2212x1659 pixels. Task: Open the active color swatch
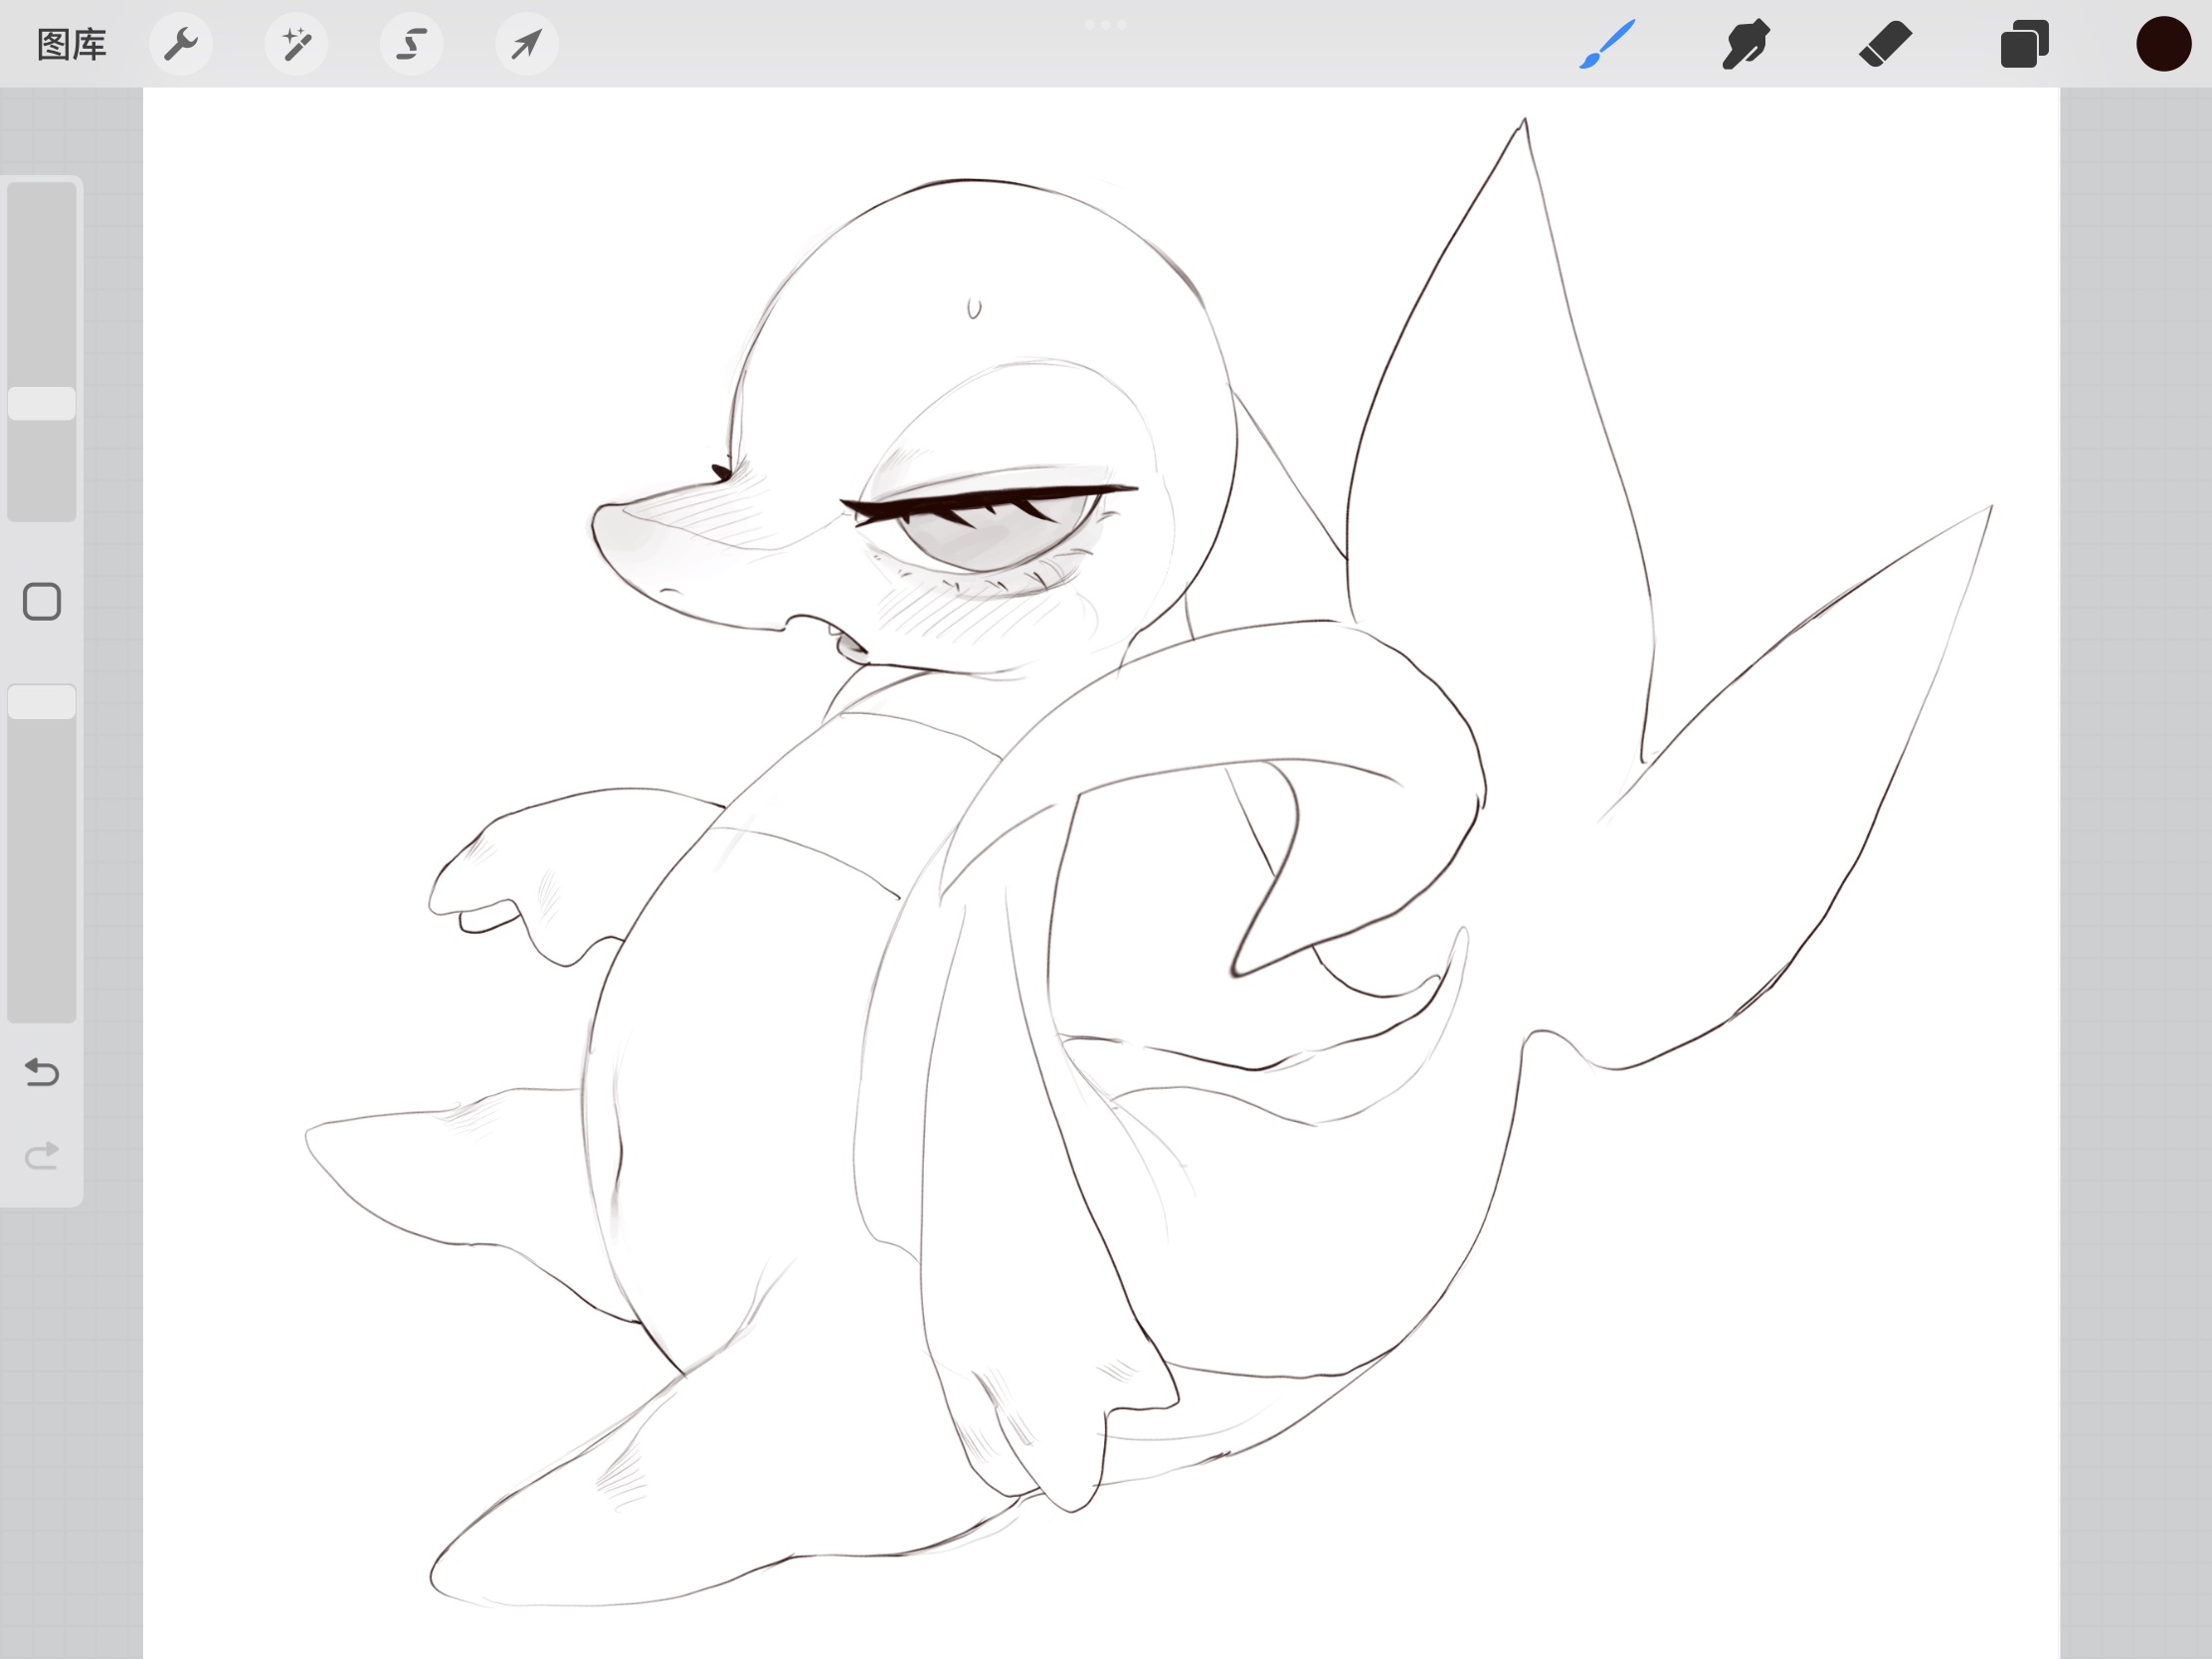coord(2163,44)
